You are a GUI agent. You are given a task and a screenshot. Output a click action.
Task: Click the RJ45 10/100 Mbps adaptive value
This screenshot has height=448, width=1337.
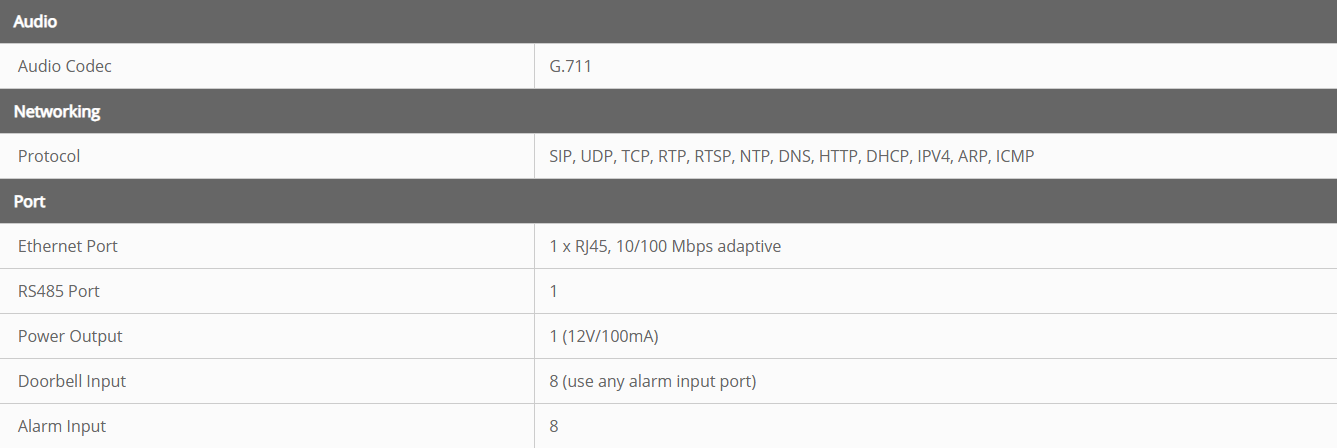tap(665, 246)
